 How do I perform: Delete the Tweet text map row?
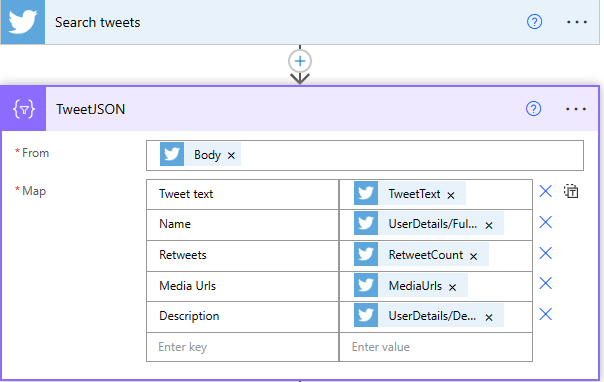tap(545, 191)
